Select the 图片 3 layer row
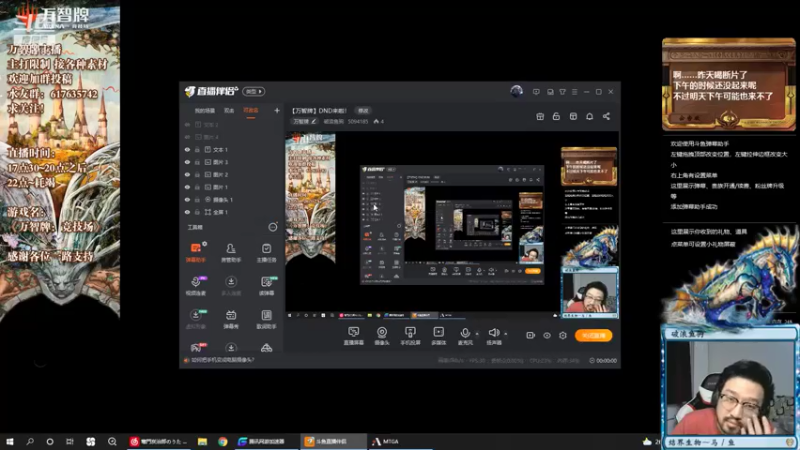 pyautogui.click(x=232, y=162)
